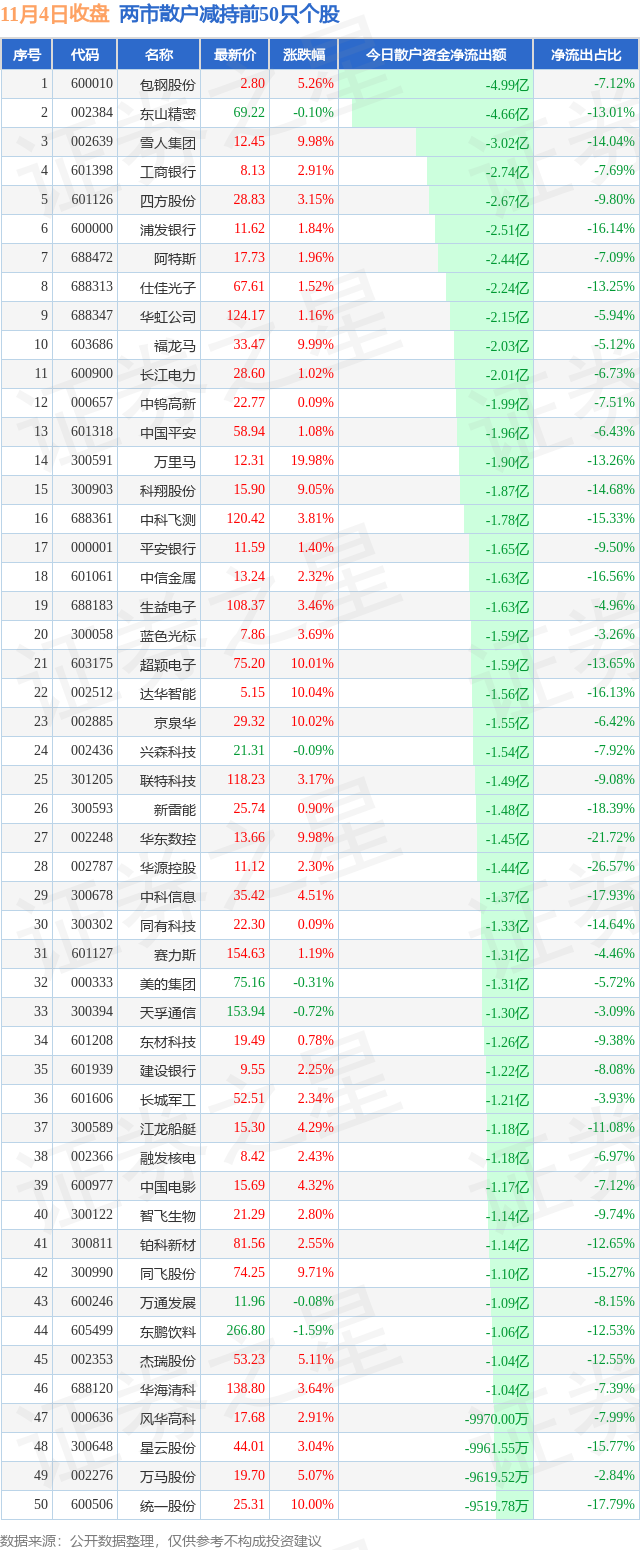640x1550 pixels.
Task: Click 中信金属 outflow ratio -16.56%
Action: [612, 578]
